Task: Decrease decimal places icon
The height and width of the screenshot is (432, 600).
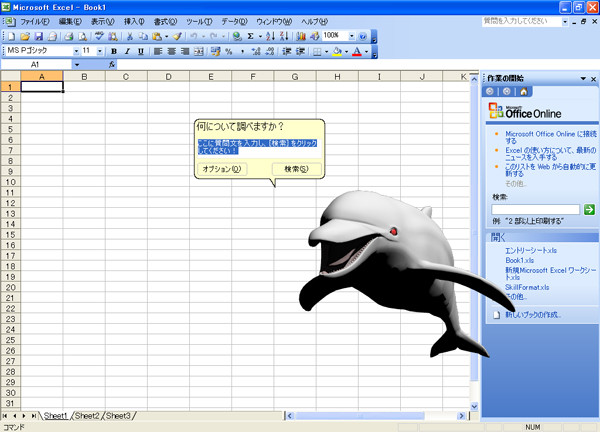Action: [270, 51]
